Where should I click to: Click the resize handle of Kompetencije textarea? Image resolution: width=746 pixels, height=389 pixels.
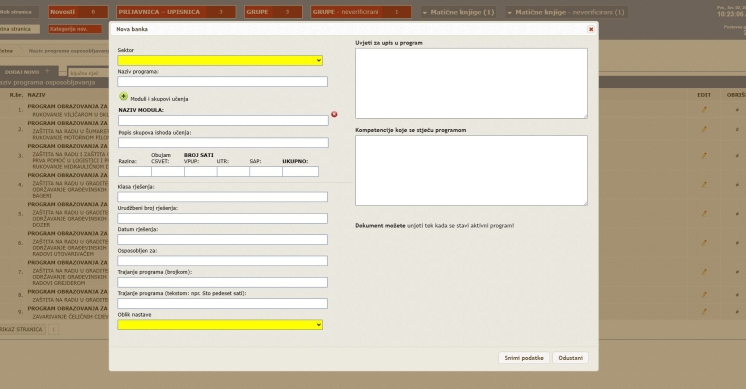coord(585,203)
